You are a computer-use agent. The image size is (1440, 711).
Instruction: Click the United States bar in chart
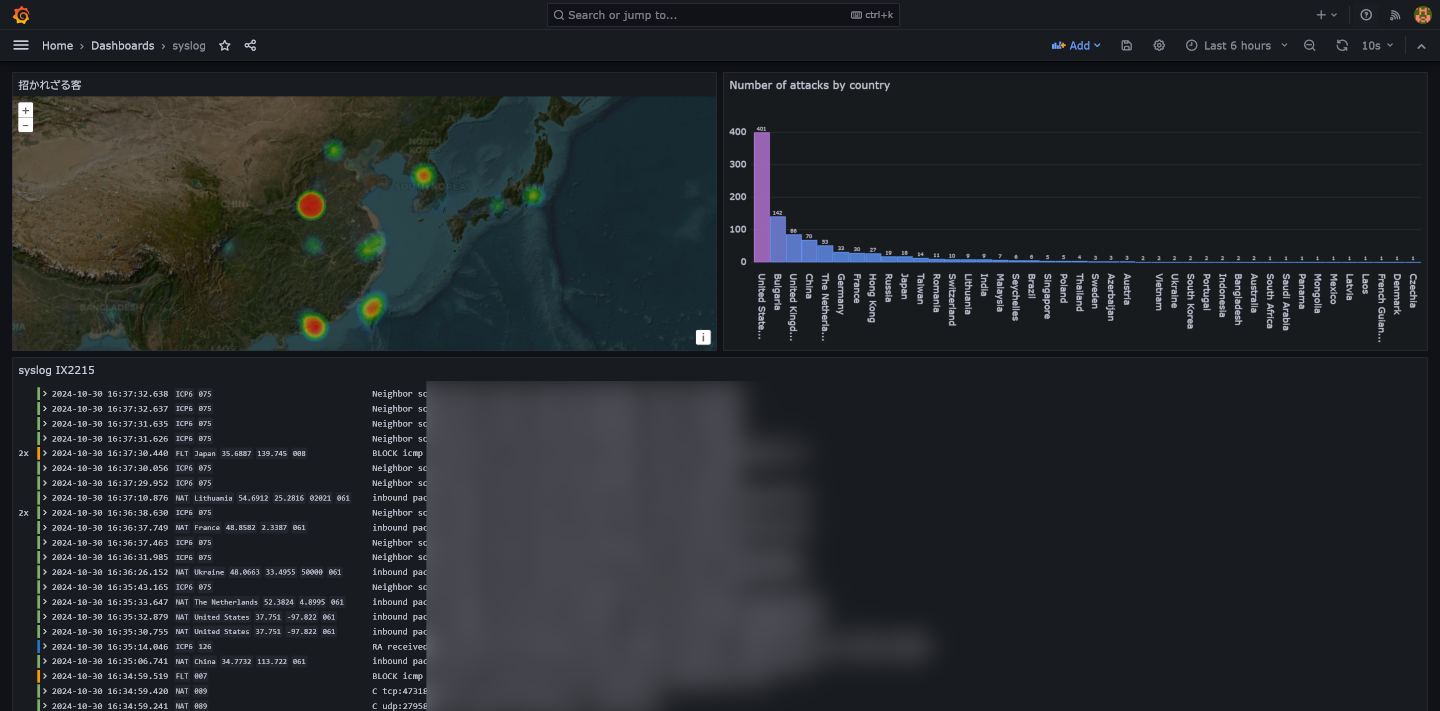(762, 197)
